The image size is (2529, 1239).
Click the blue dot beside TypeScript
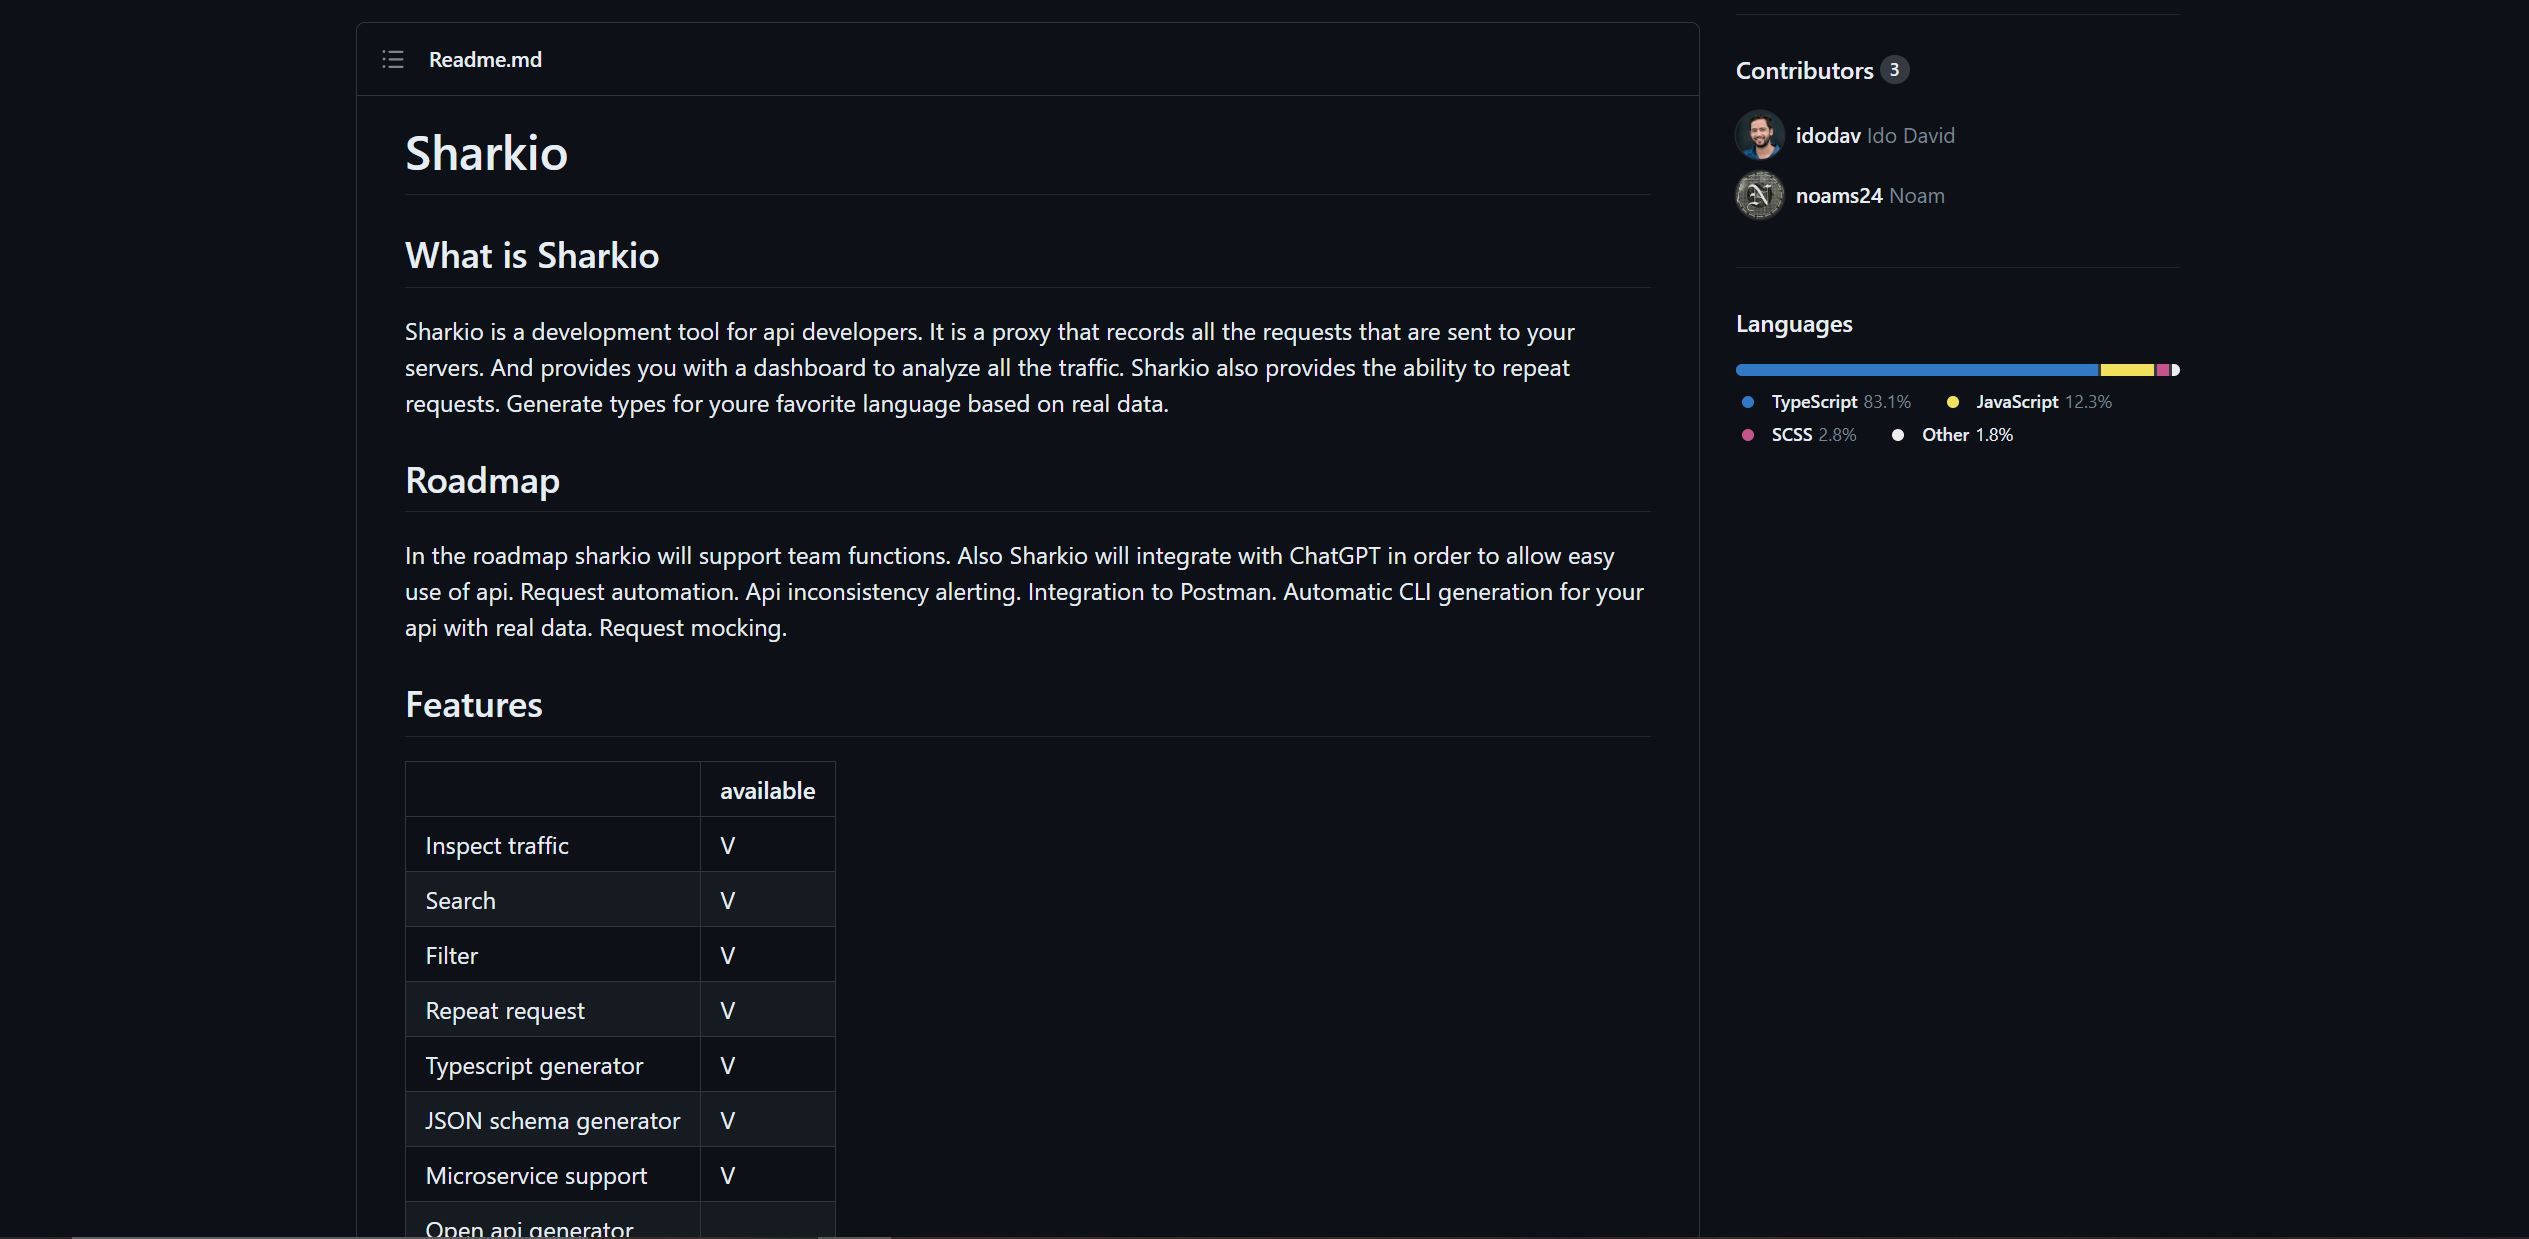pyautogui.click(x=1747, y=402)
